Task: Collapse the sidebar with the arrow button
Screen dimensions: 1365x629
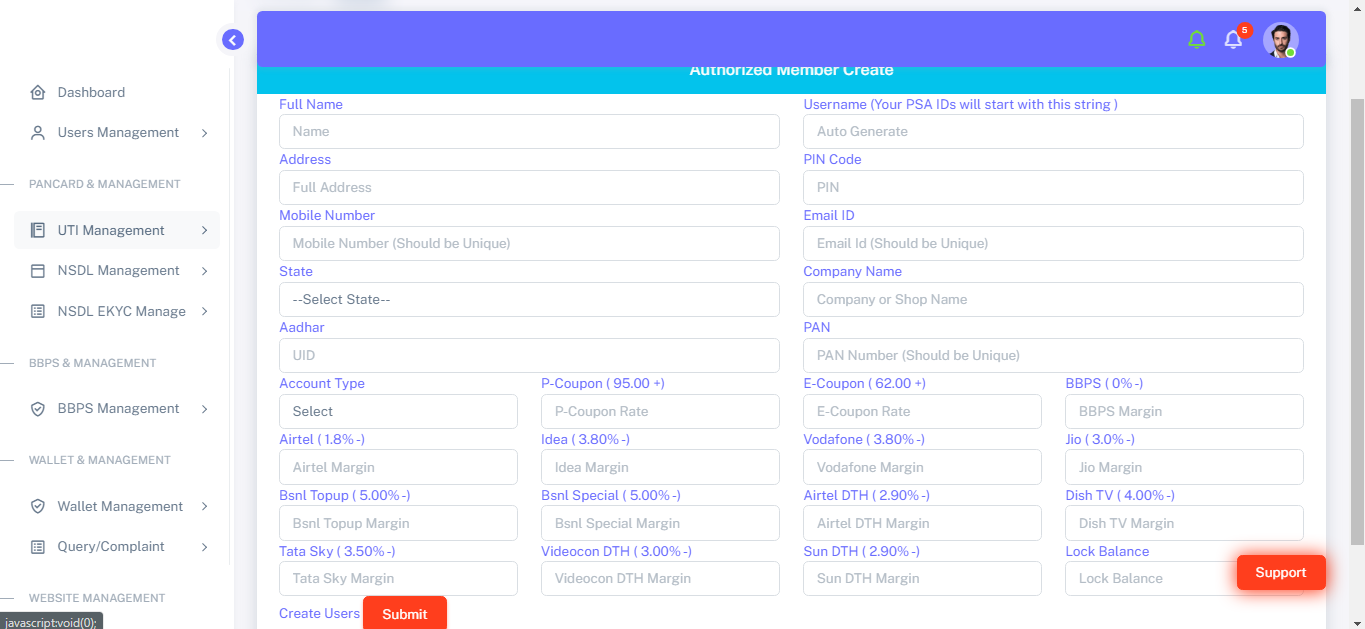Action: click(x=232, y=40)
